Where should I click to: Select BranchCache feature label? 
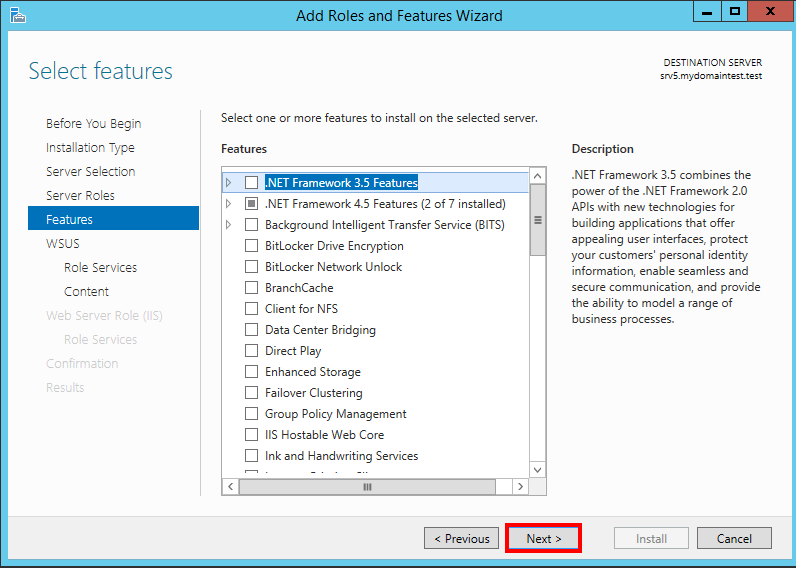point(299,288)
